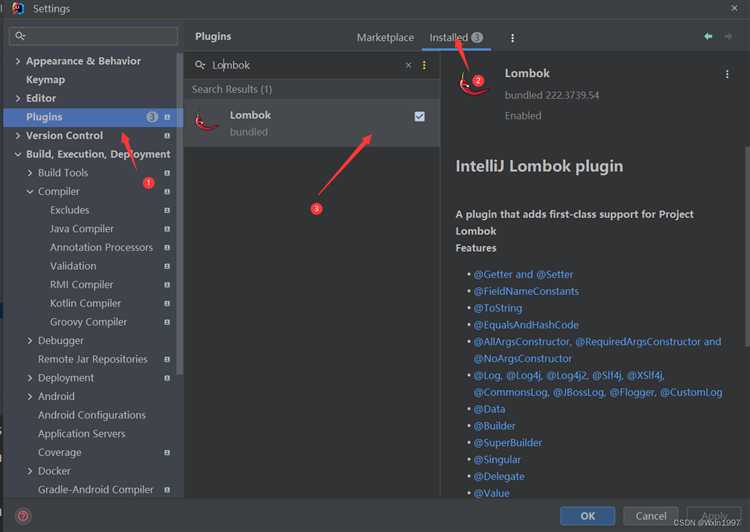Open Coverage settings

coord(60,453)
